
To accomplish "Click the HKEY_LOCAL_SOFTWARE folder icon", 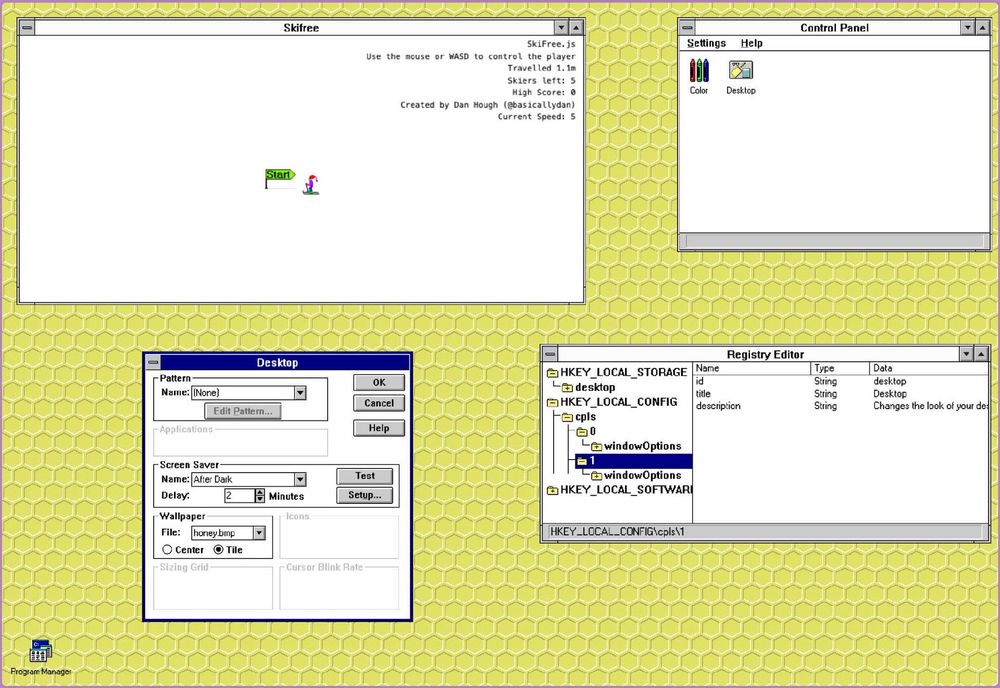I will [x=552, y=490].
